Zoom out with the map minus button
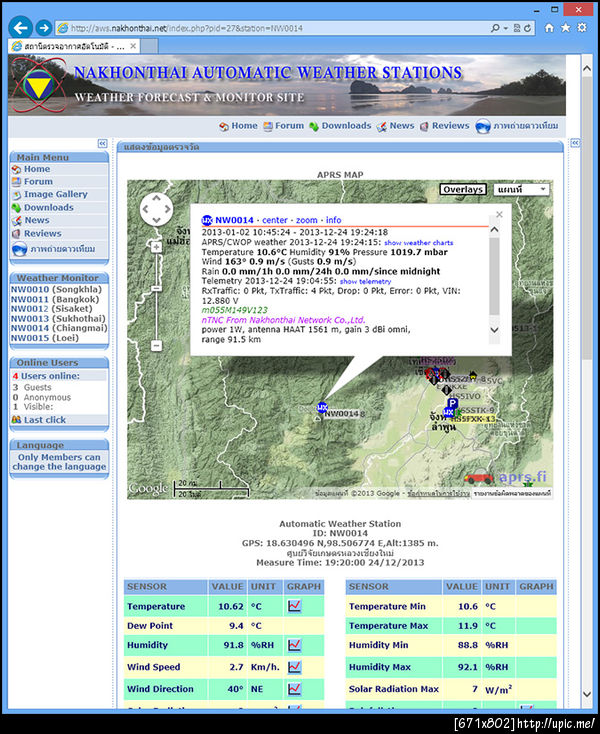Viewport: 600px width, 734px height. [x=157, y=345]
